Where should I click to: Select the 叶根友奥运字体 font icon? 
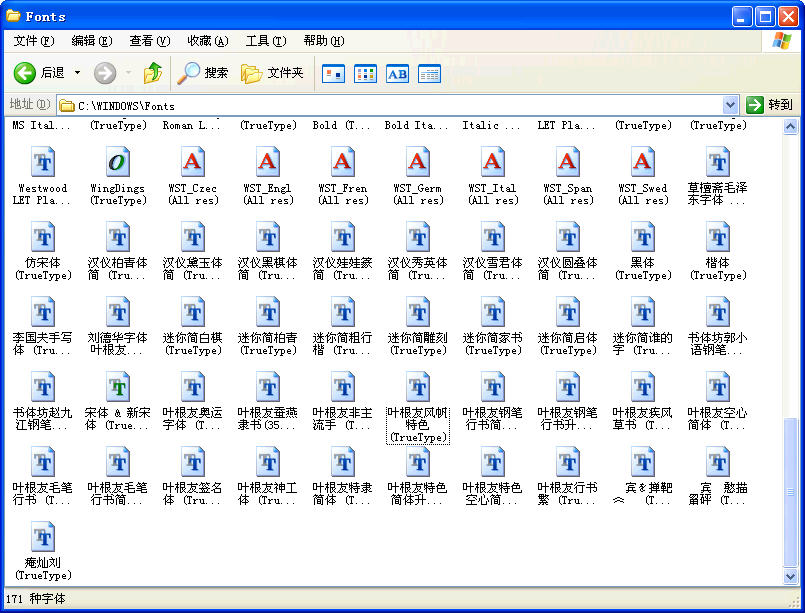coord(193,387)
